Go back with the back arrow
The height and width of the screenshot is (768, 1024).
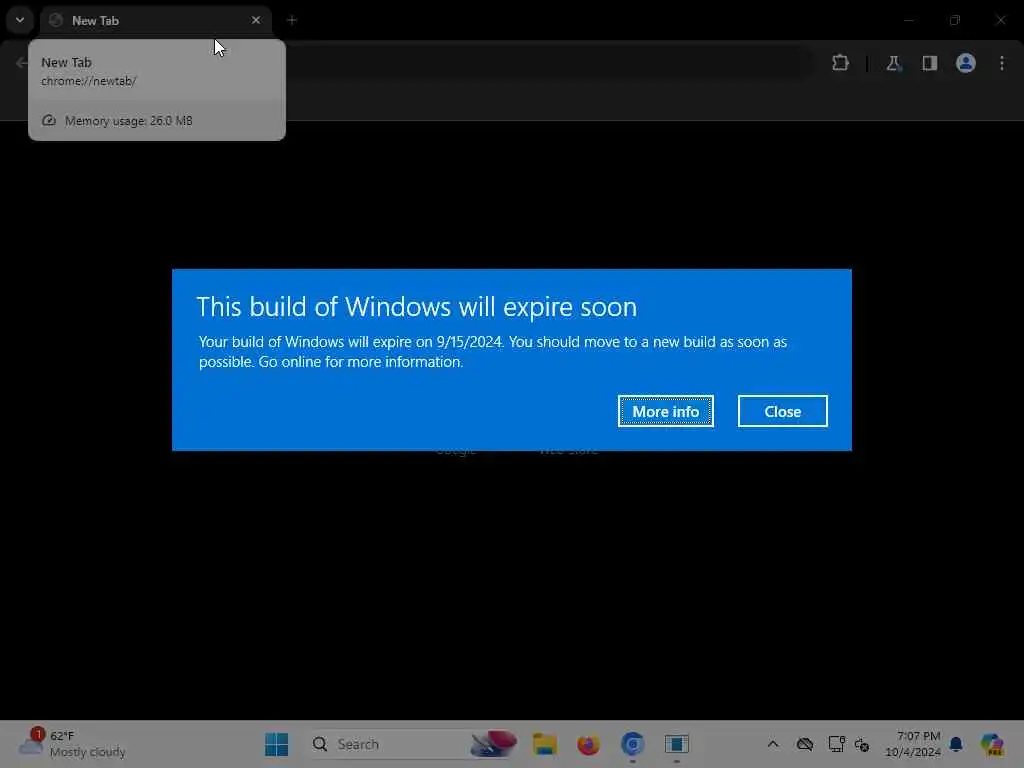click(20, 63)
